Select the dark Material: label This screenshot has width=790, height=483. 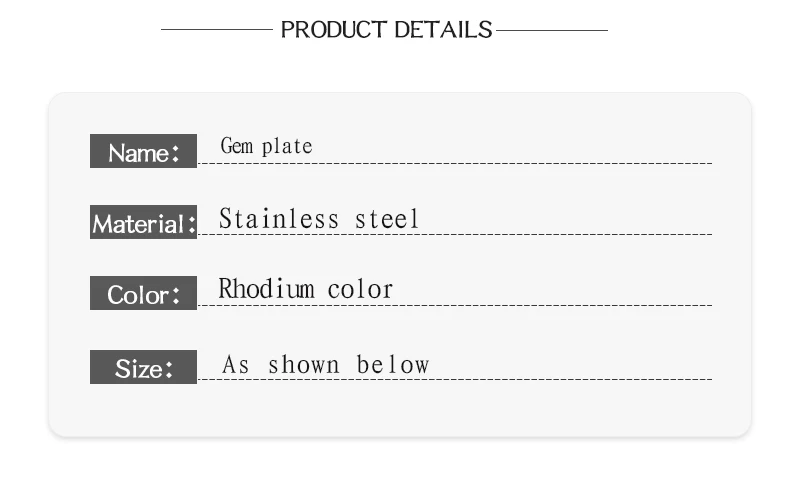tap(143, 223)
